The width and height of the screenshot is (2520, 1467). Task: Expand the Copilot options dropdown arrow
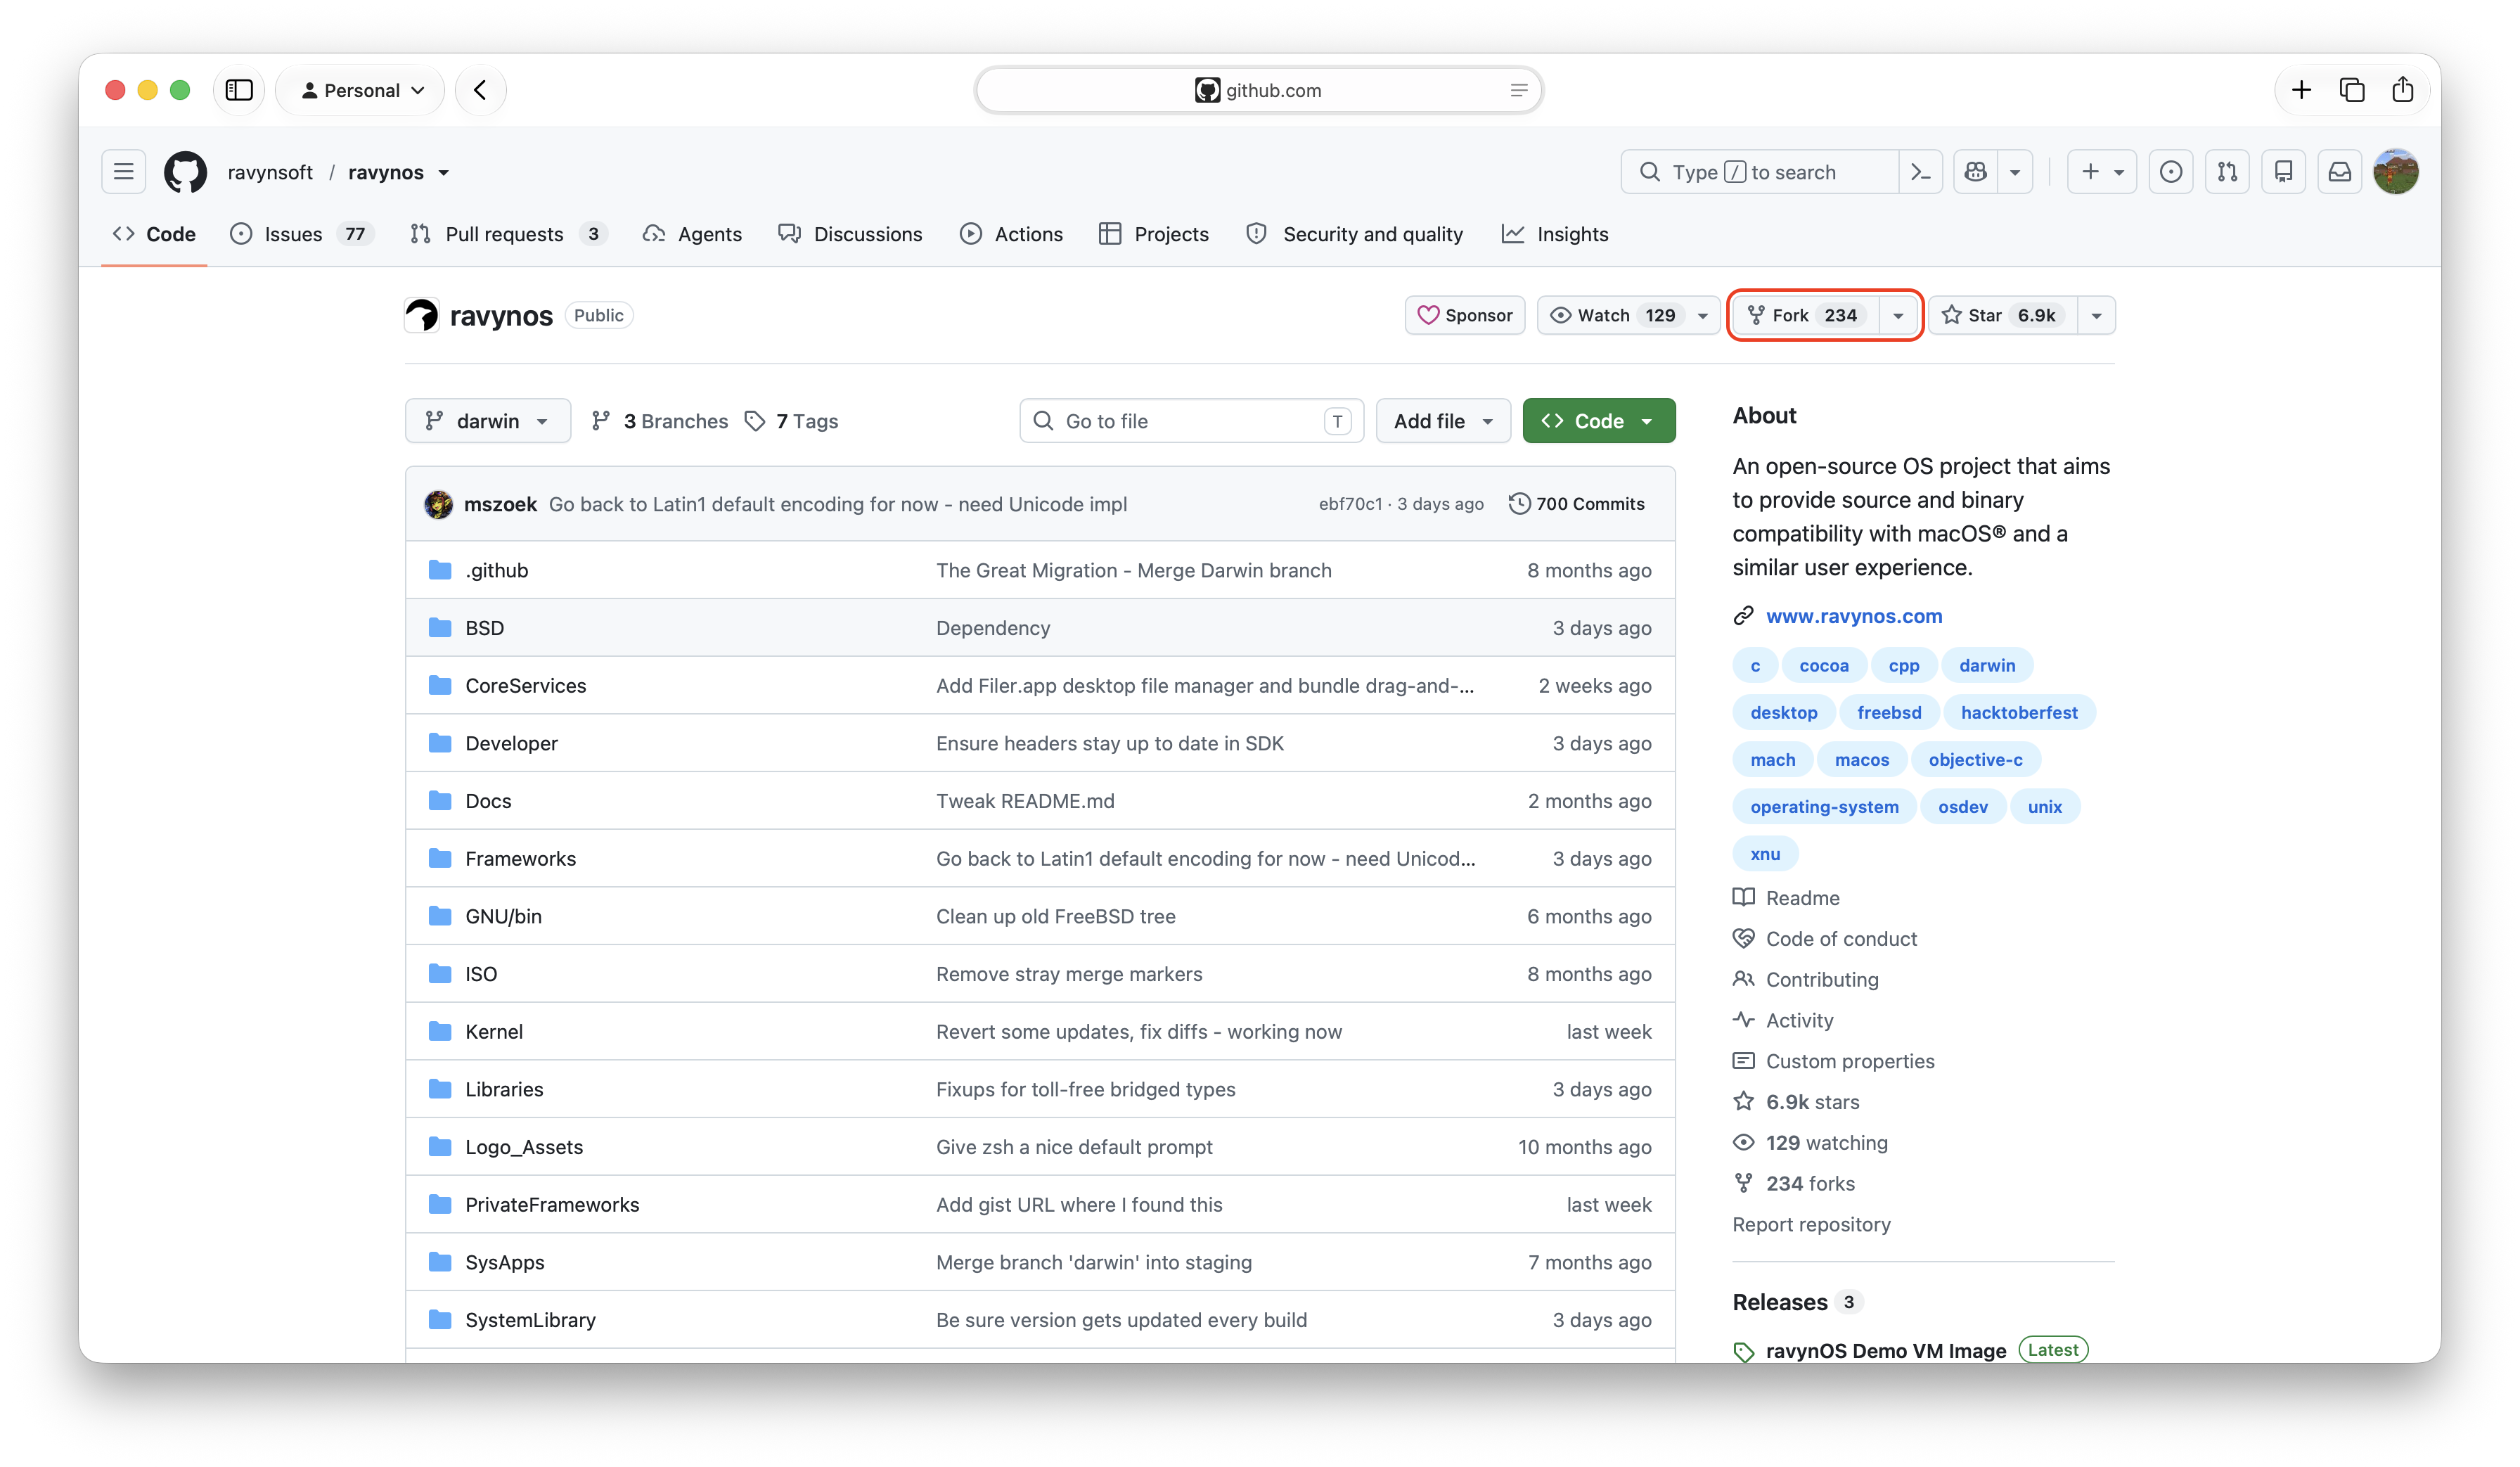pyautogui.click(x=2015, y=172)
